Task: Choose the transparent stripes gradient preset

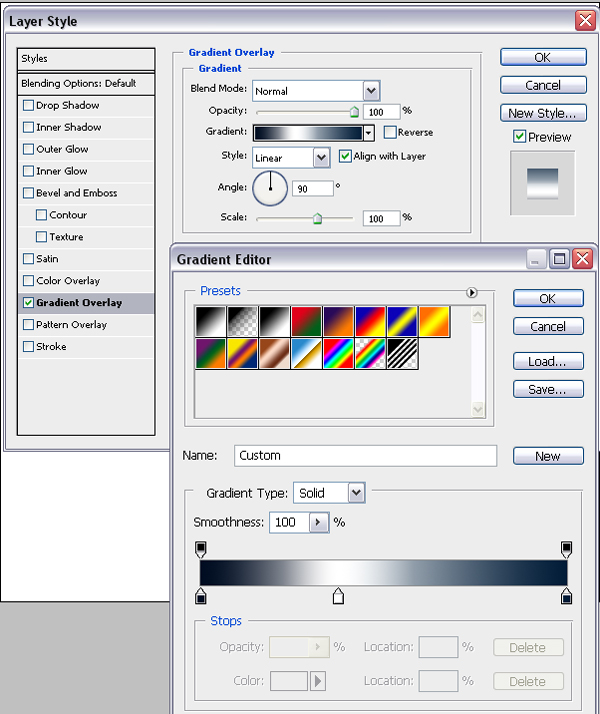Action: tap(402, 353)
